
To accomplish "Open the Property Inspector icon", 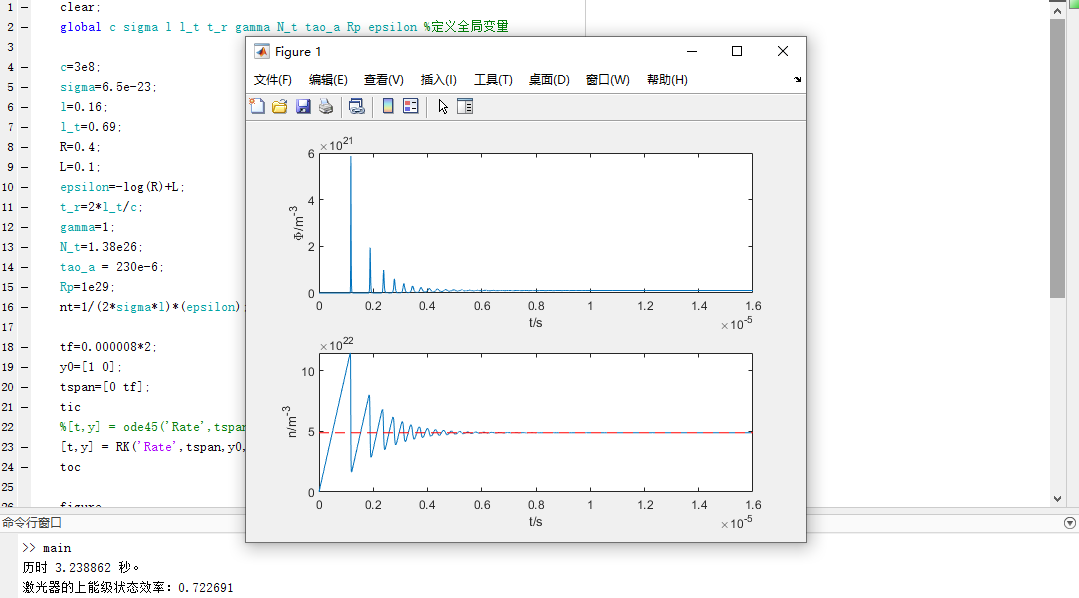I will (x=465, y=106).
